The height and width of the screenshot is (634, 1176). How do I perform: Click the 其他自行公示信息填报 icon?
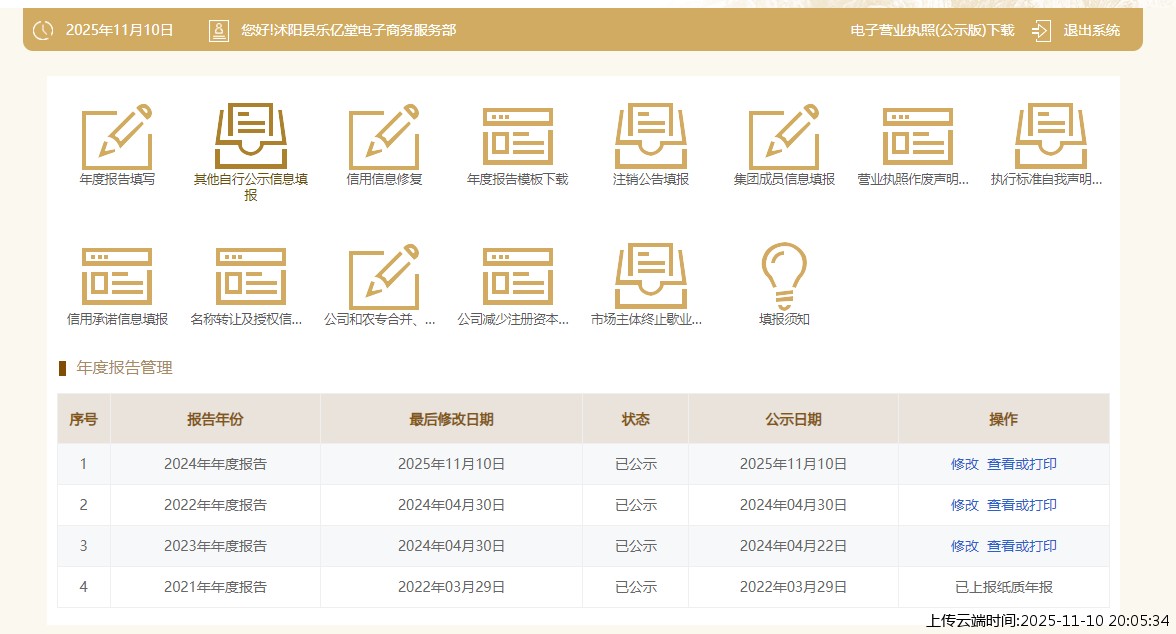pos(251,137)
